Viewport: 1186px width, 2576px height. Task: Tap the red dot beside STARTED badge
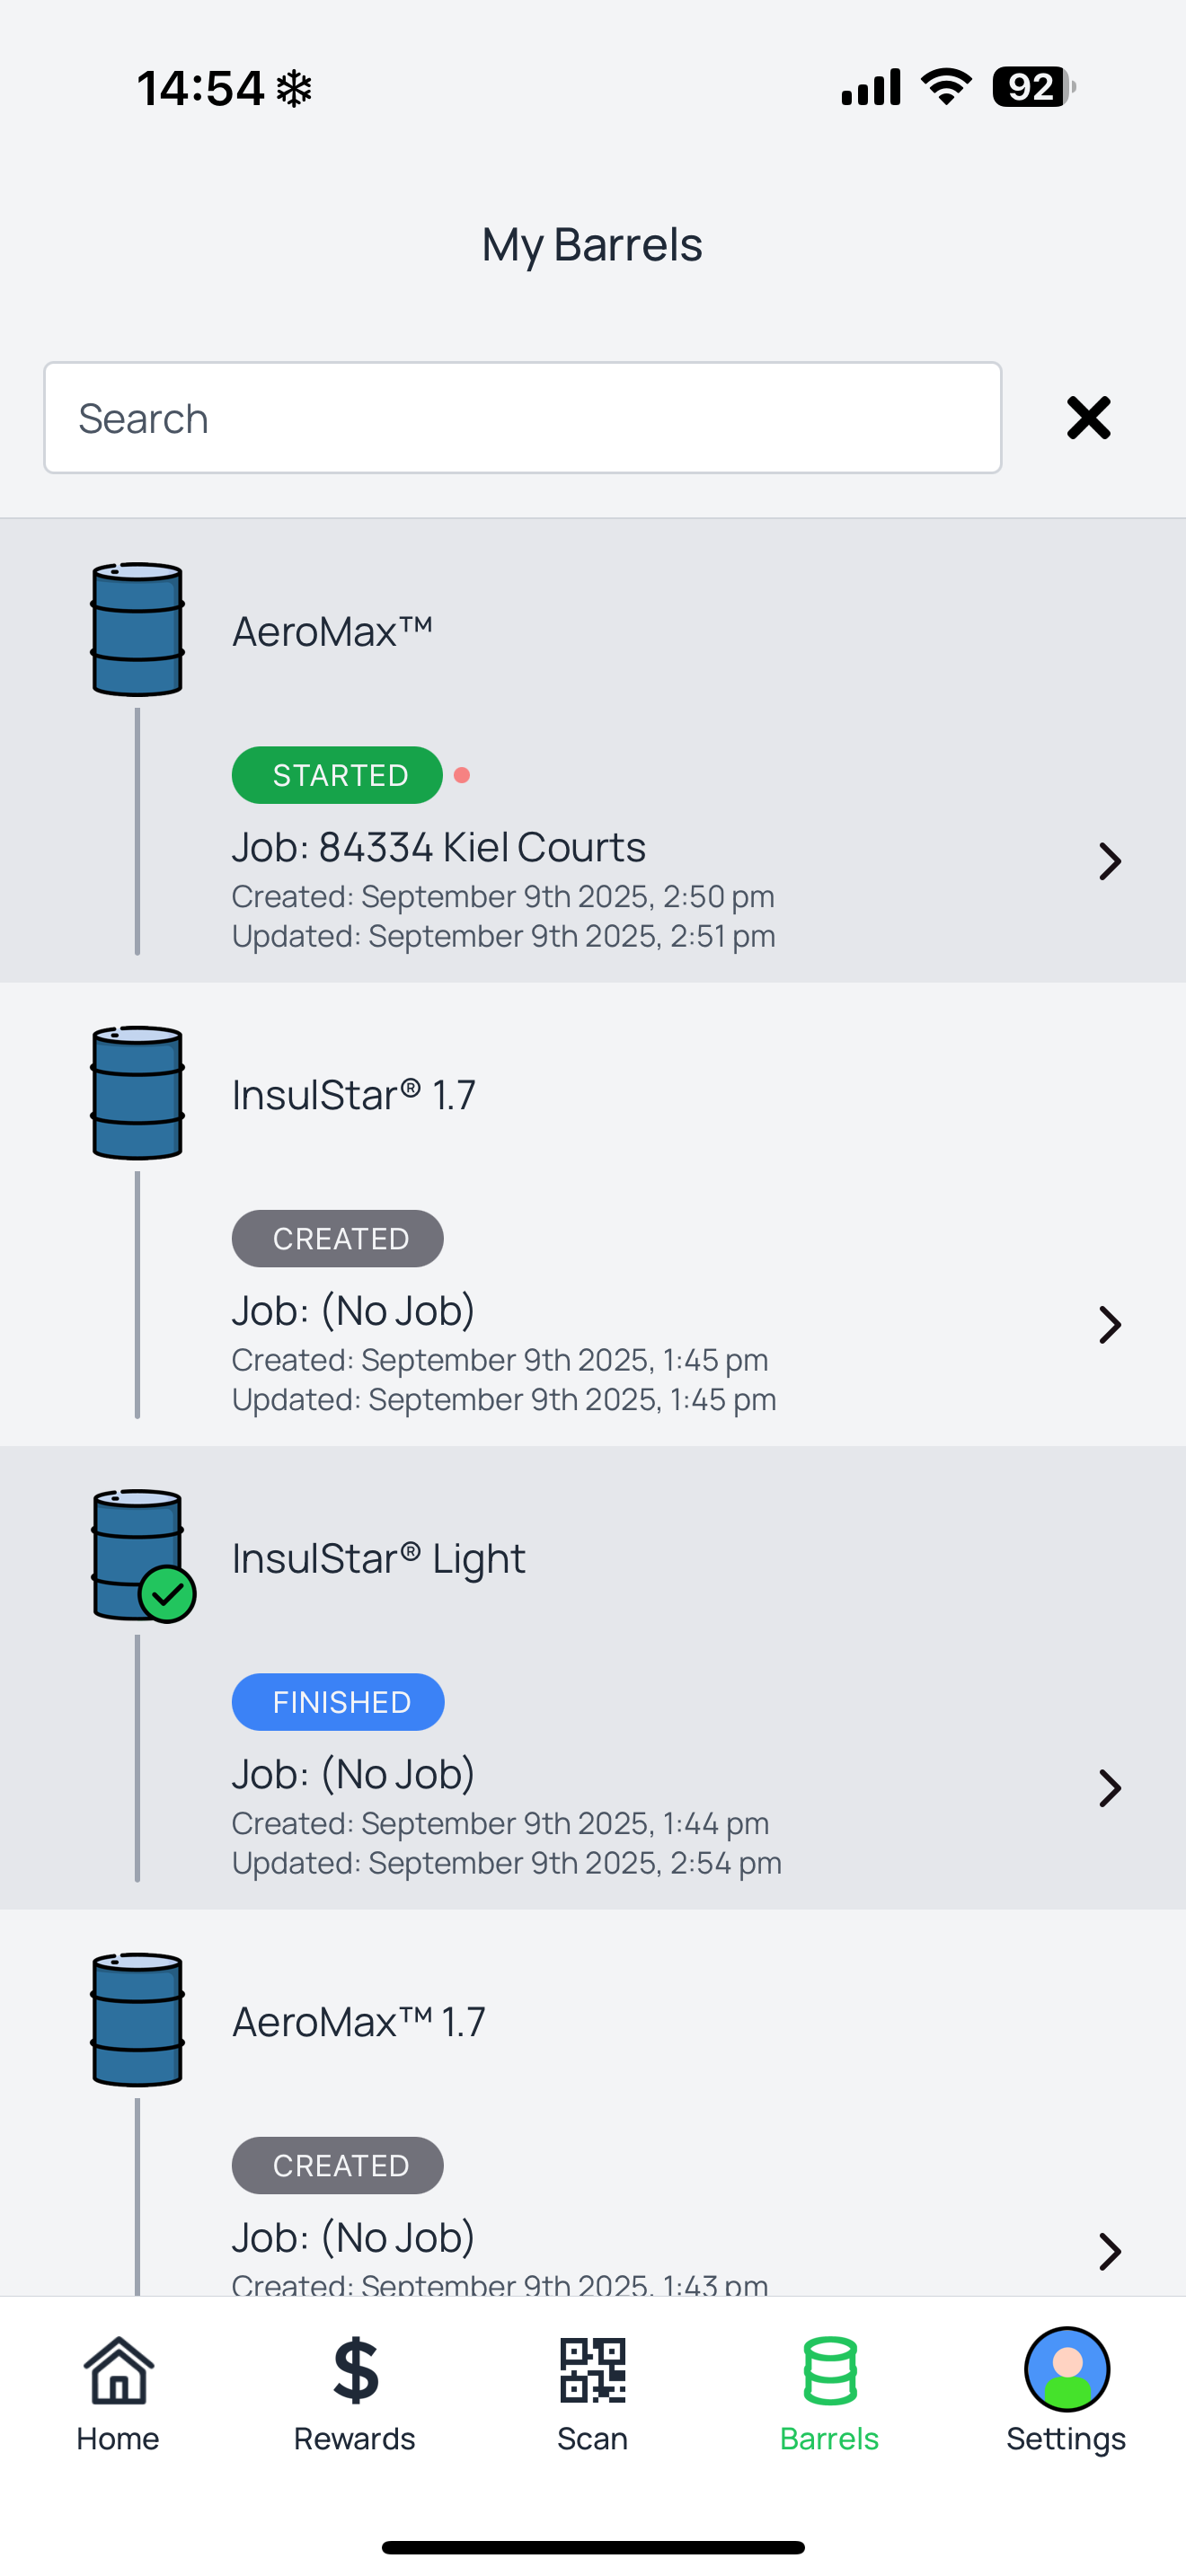[x=462, y=775]
